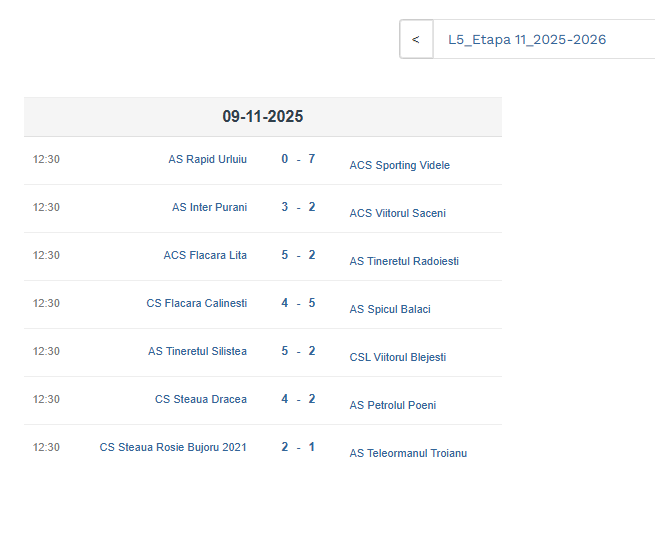Click CSL Viitorul Blejesti team link

[397, 357]
